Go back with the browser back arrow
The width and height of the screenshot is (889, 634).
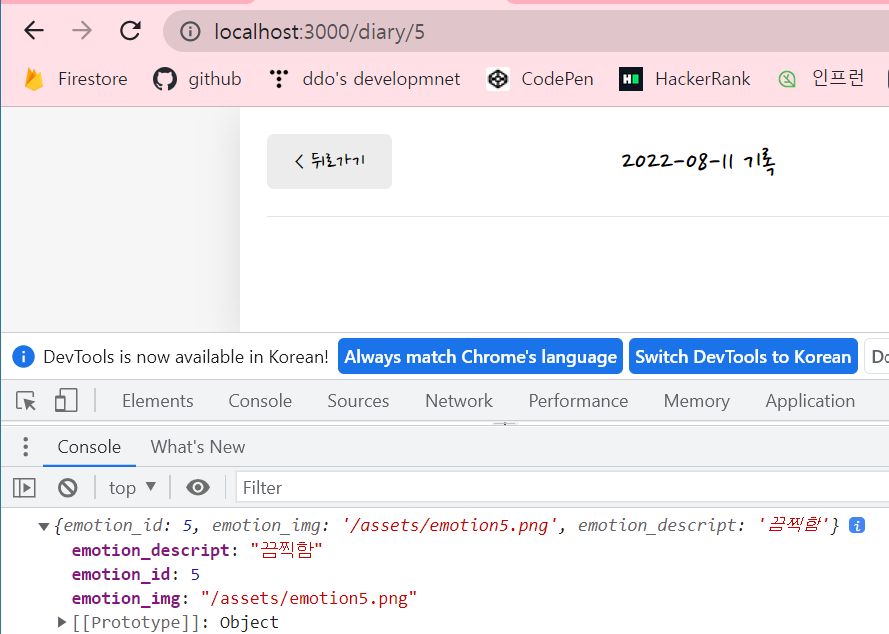click(34, 31)
